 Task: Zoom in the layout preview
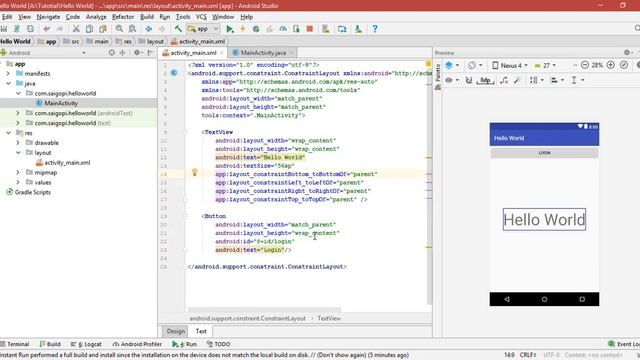611,65
